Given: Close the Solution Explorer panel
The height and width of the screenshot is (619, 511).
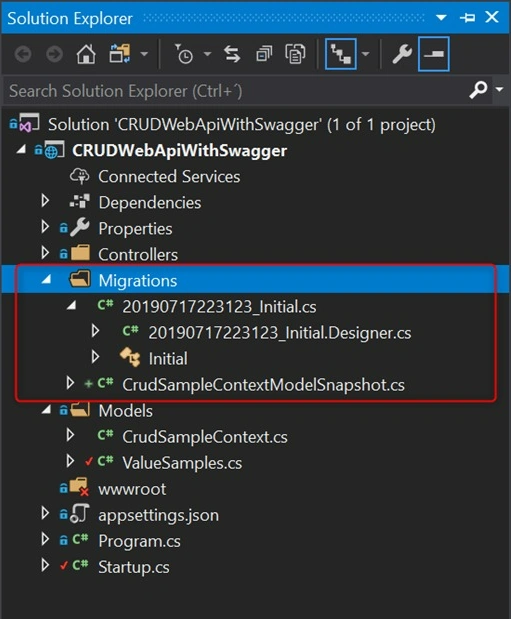Looking at the screenshot, I should pyautogui.click(x=492, y=17).
